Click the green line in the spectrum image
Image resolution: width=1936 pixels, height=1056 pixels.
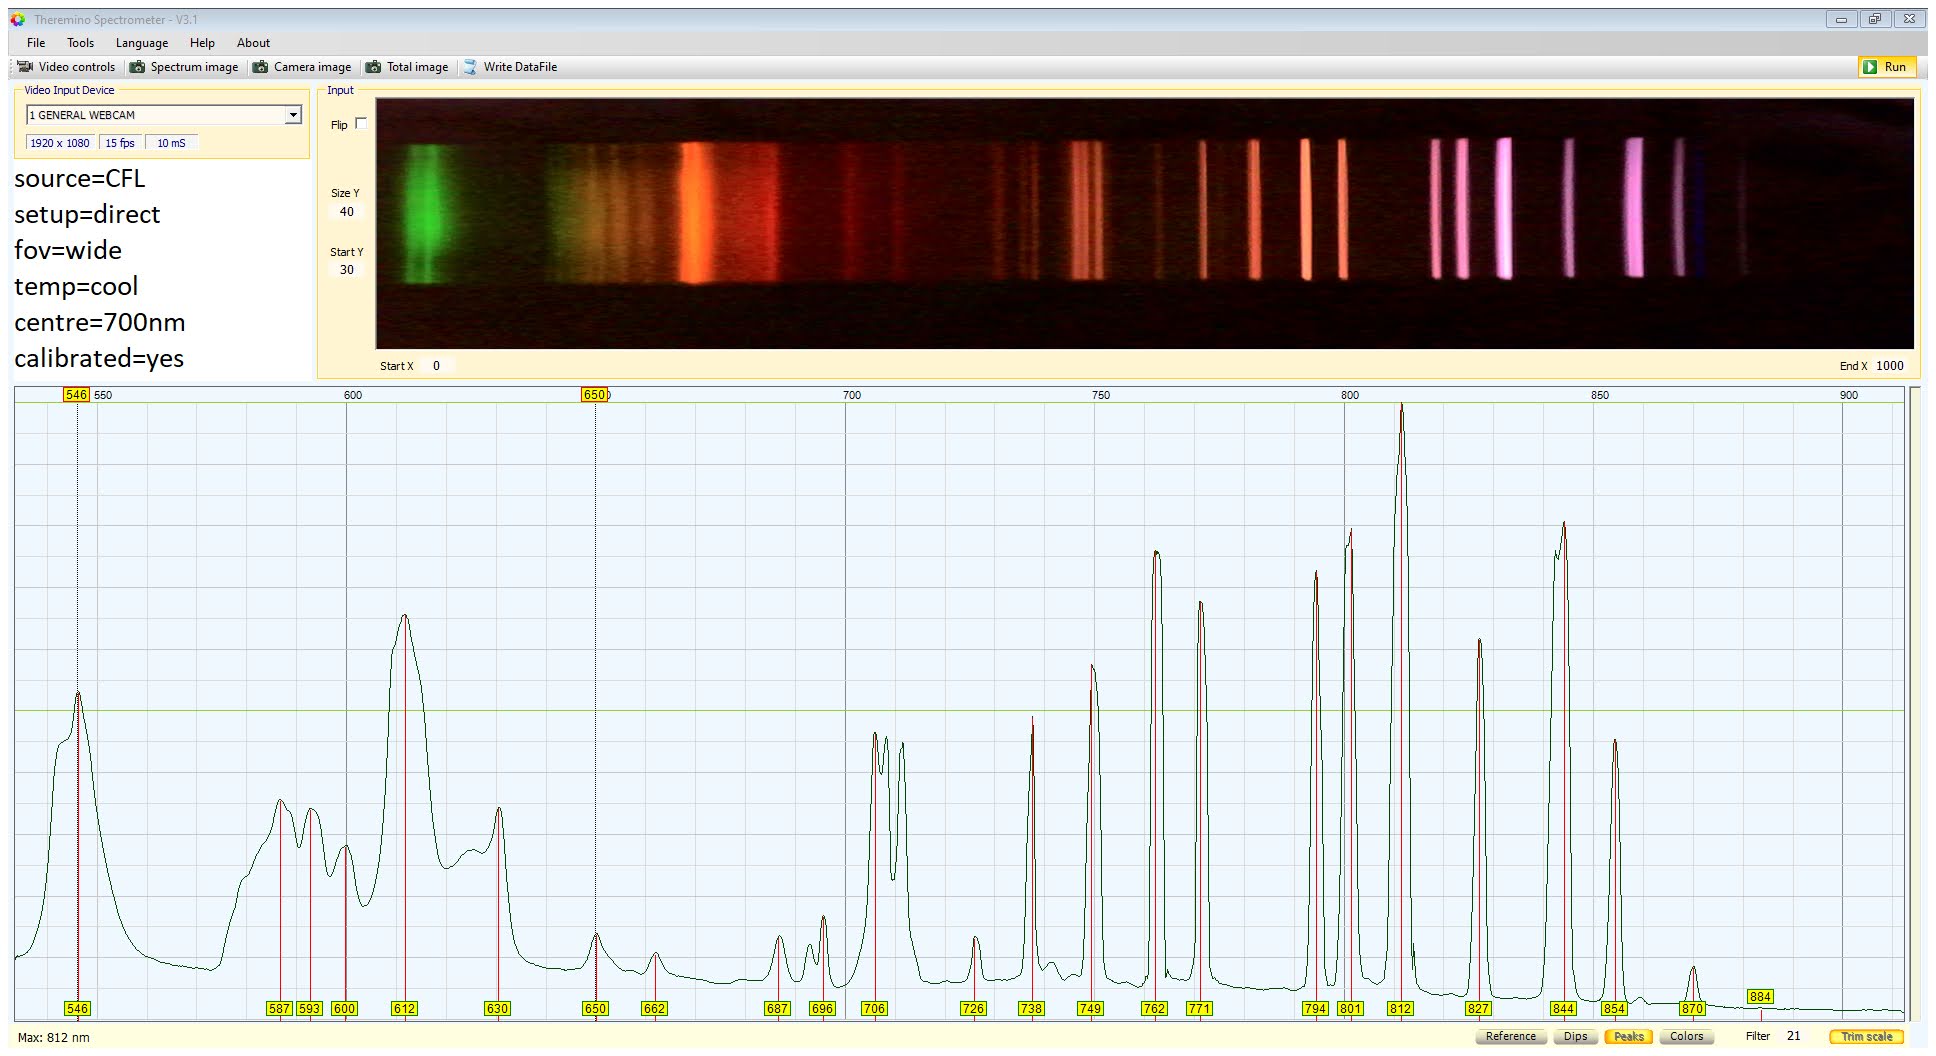[x=425, y=213]
